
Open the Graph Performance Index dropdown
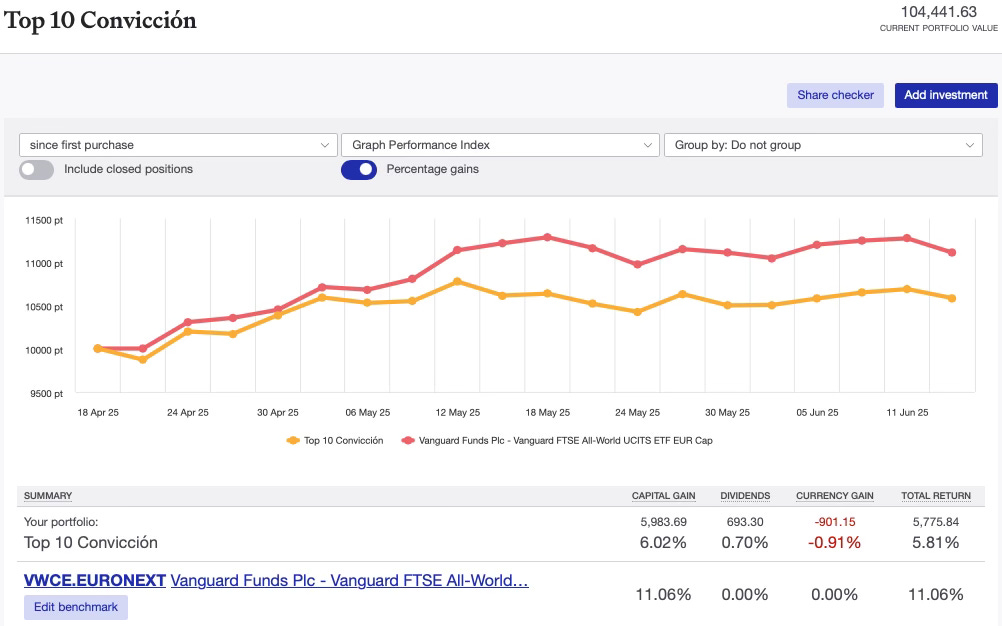click(x=500, y=145)
